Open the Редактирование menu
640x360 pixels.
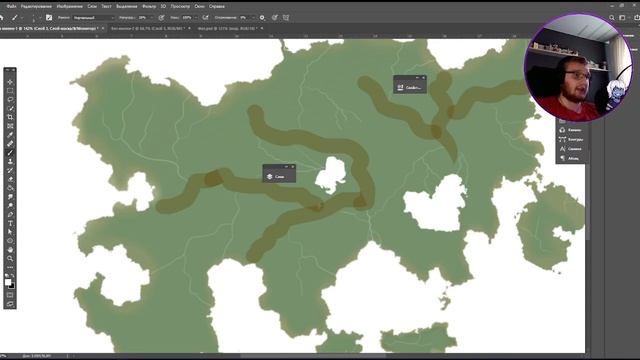coord(36,7)
